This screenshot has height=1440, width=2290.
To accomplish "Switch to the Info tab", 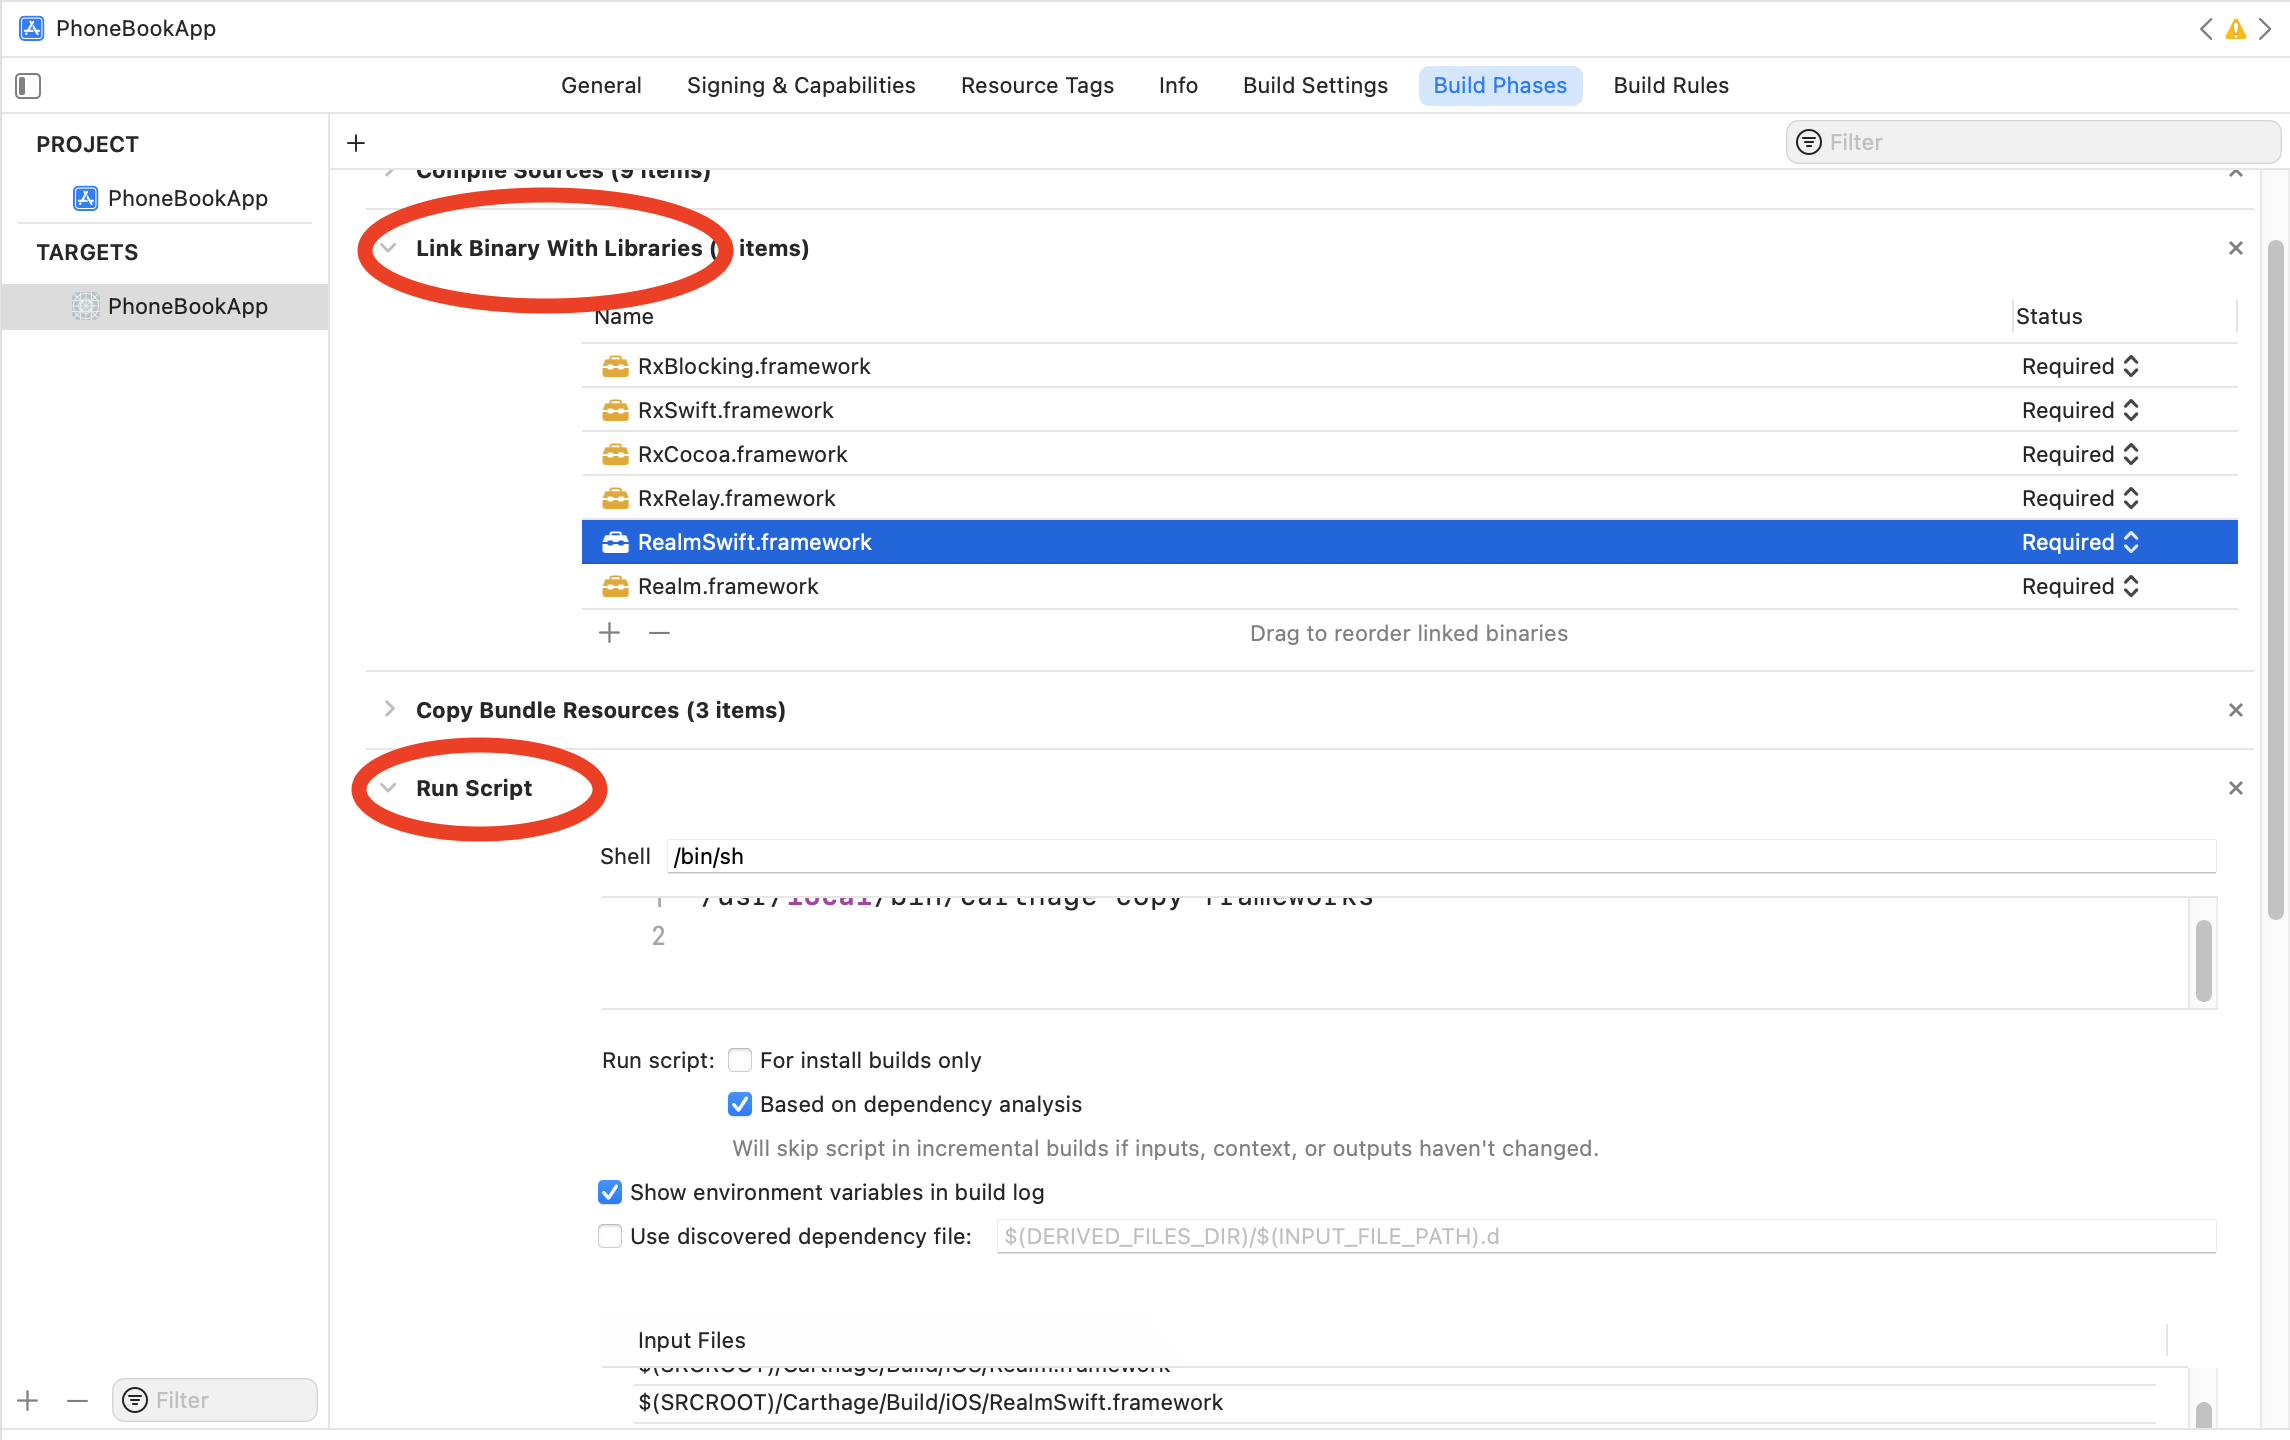I will tap(1178, 86).
